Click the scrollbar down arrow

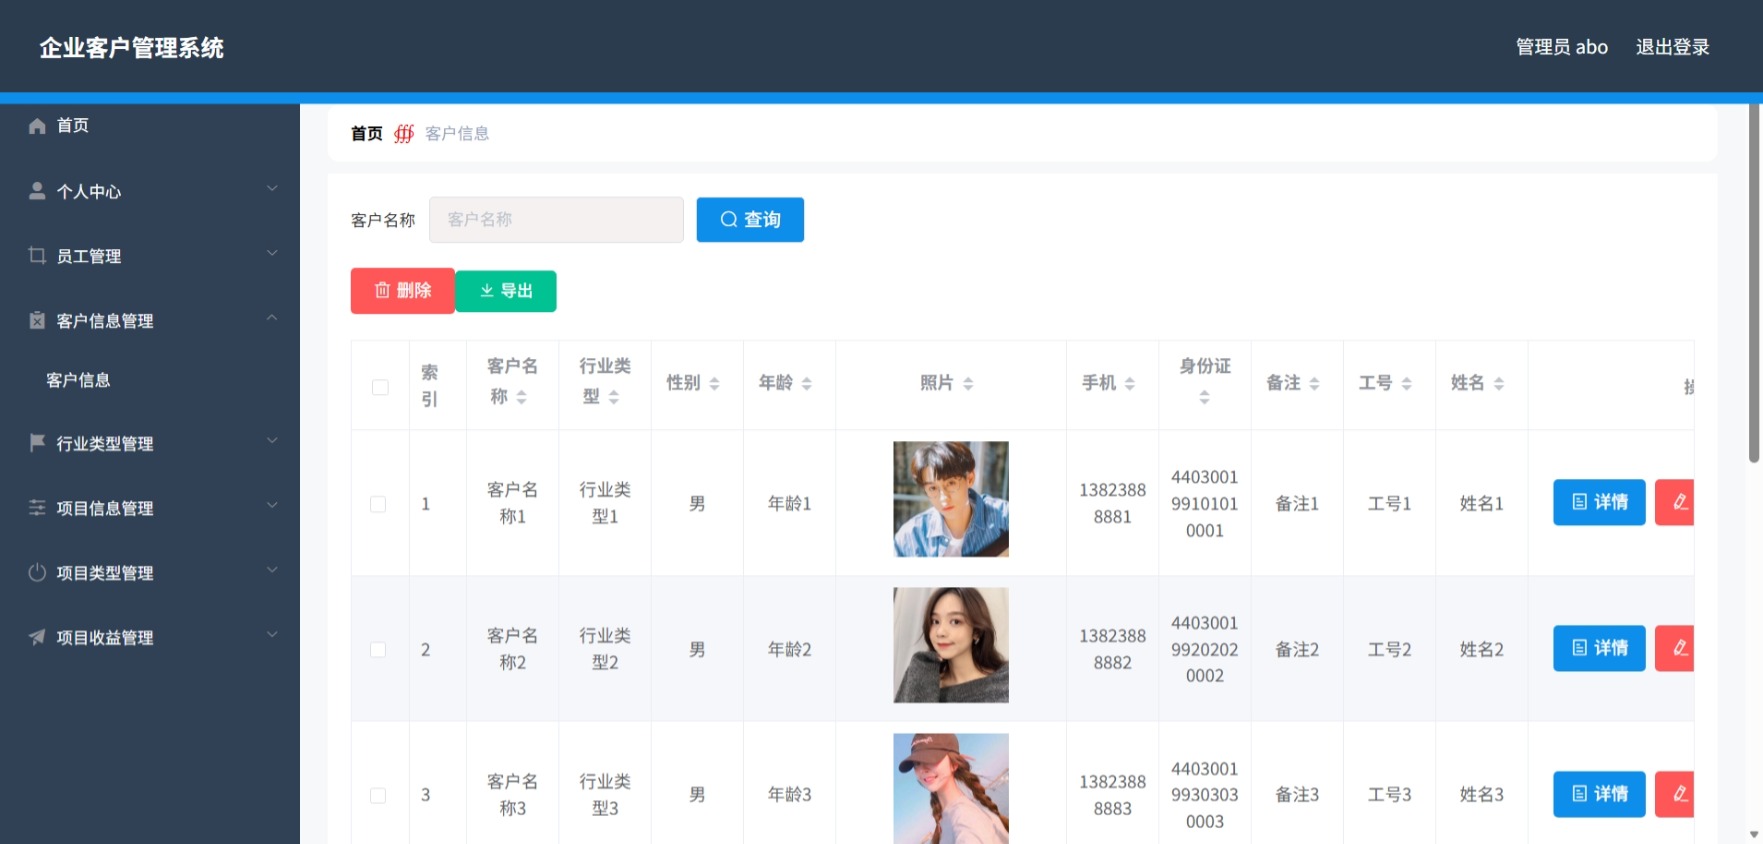(x=1754, y=834)
